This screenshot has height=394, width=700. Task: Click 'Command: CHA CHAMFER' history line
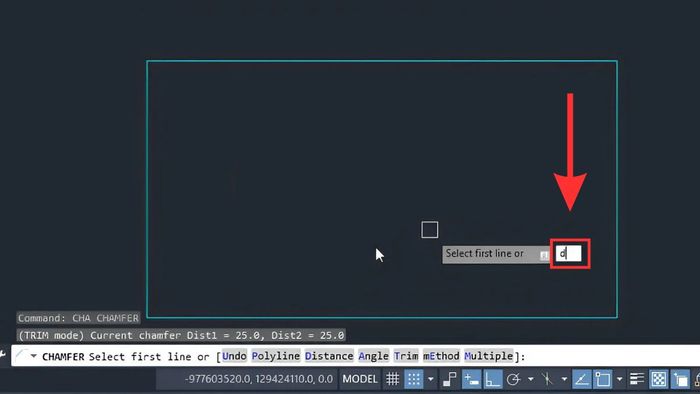coord(78,318)
